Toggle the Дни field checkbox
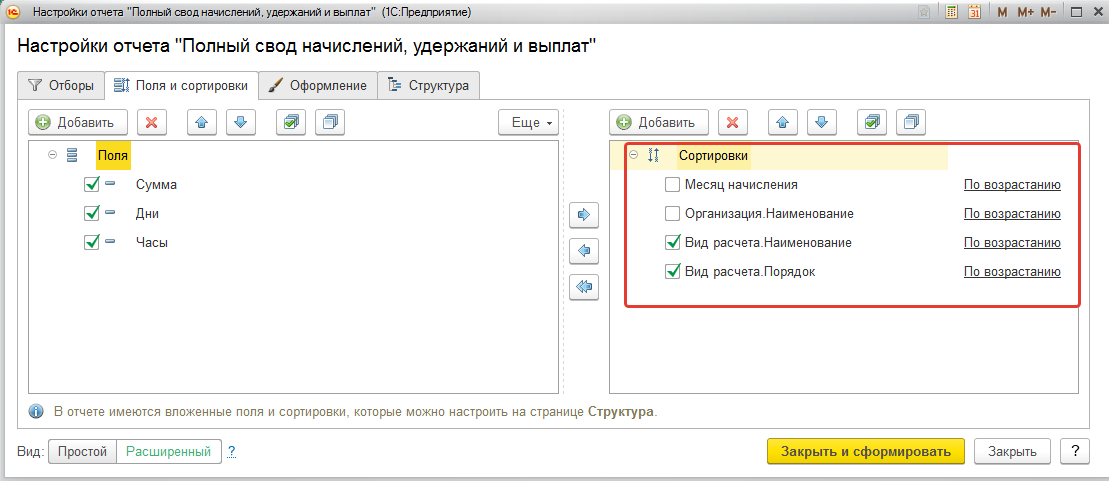1109x481 pixels. [91, 213]
